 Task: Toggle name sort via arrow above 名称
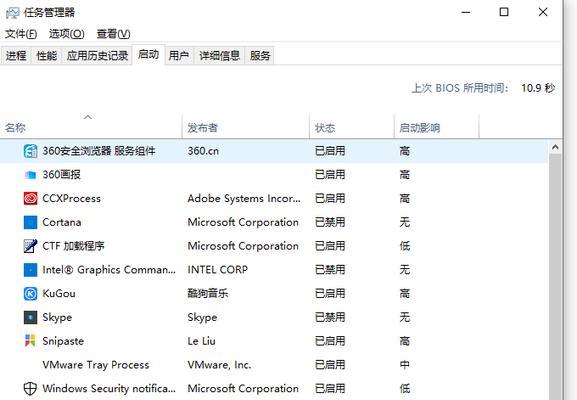pyautogui.click(x=88, y=117)
